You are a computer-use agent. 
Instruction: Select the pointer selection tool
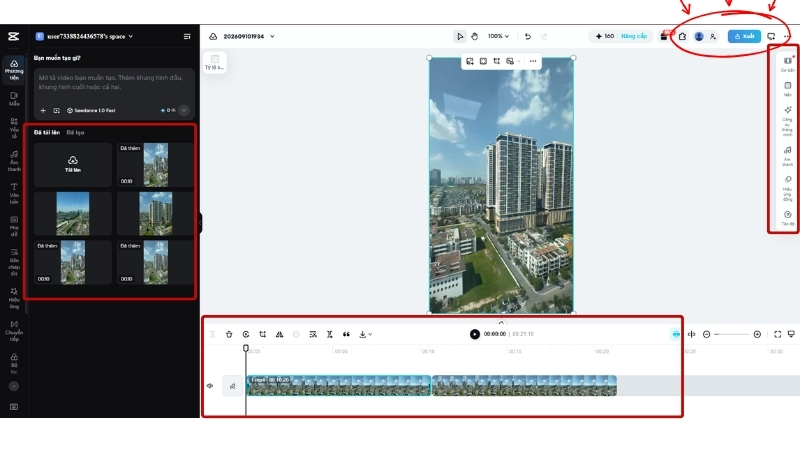460,36
